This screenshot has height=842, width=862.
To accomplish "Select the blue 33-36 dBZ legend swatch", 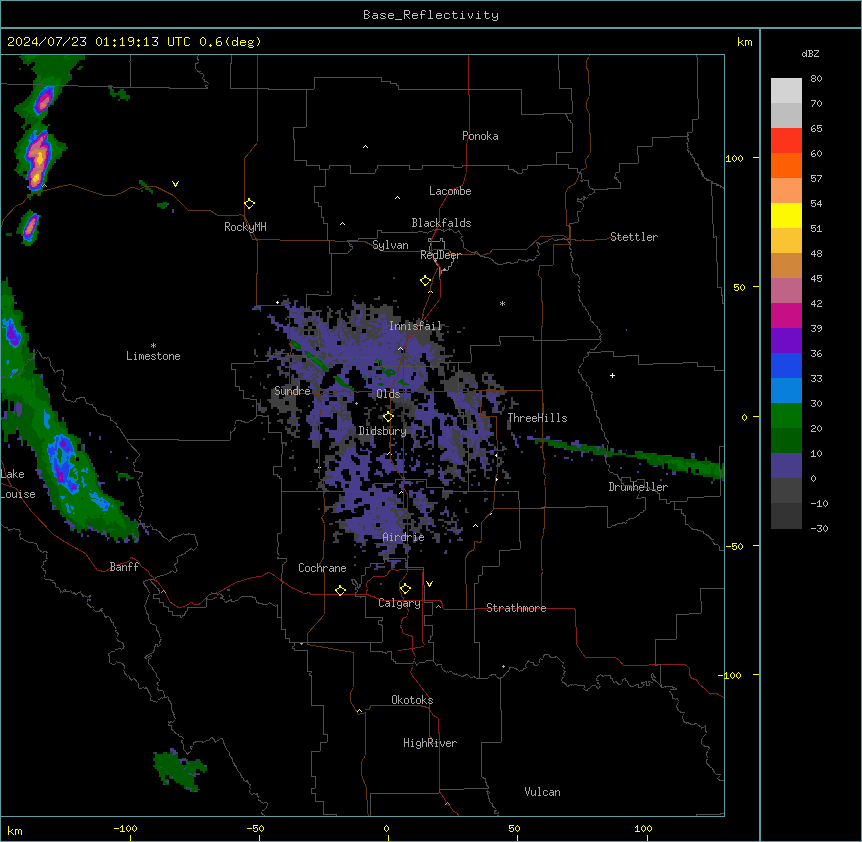I will click(786, 365).
